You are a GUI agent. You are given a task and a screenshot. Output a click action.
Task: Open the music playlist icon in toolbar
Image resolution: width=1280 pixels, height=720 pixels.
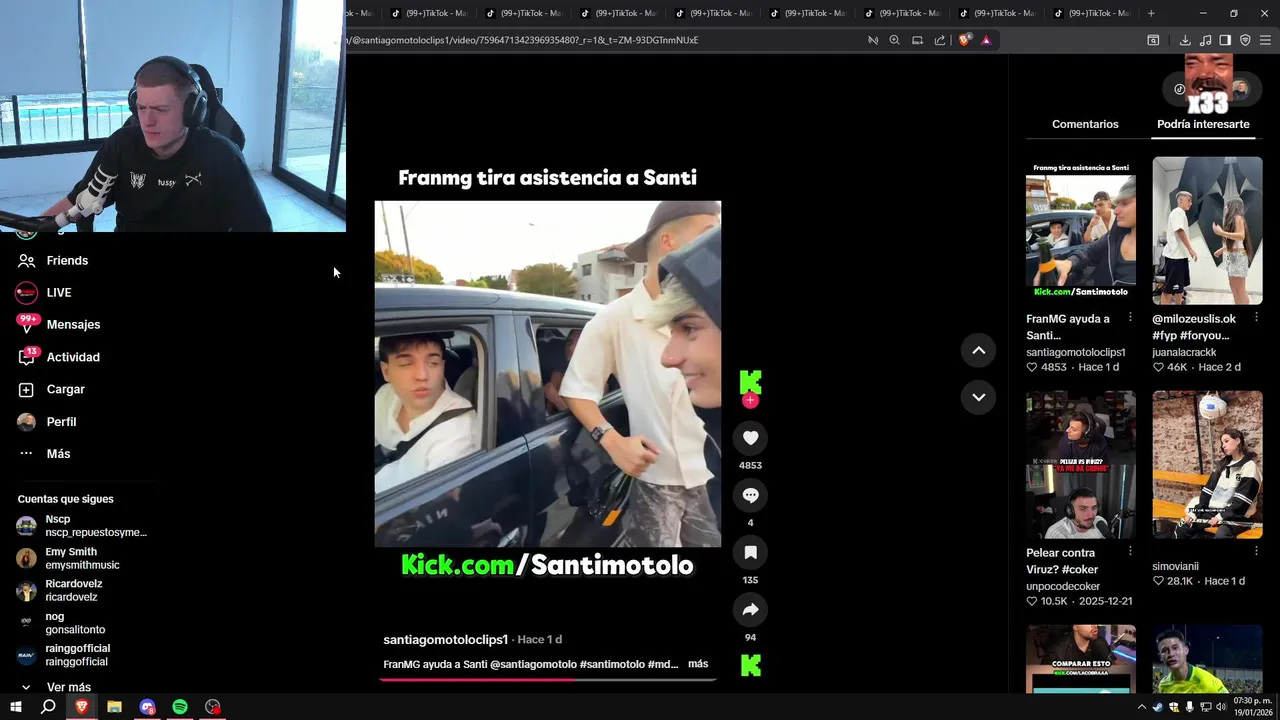[x=1205, y=40]
